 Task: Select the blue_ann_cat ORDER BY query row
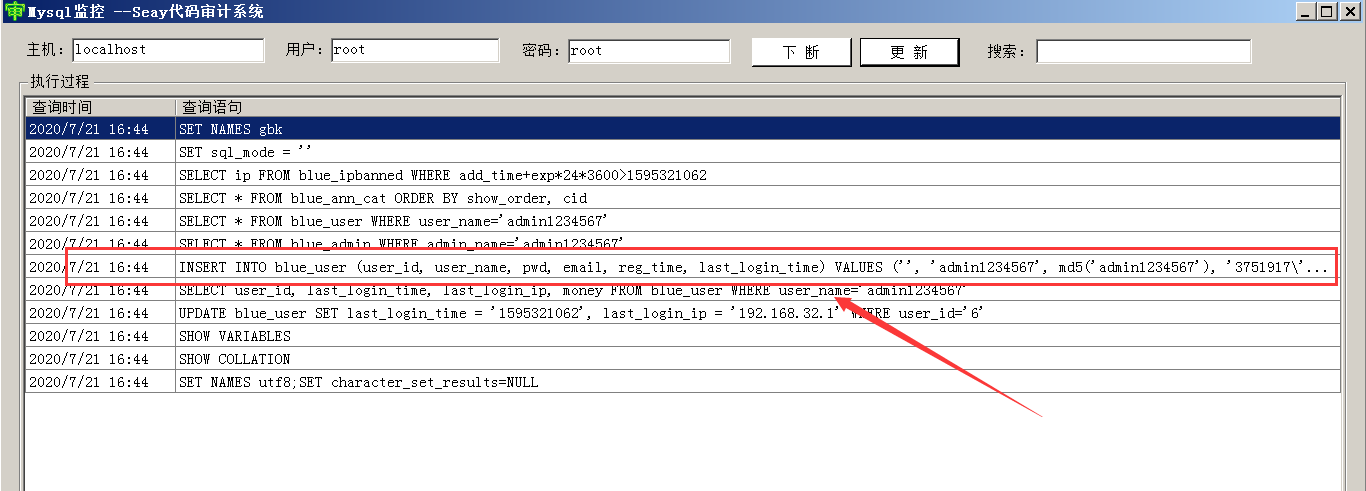[683, 198]
